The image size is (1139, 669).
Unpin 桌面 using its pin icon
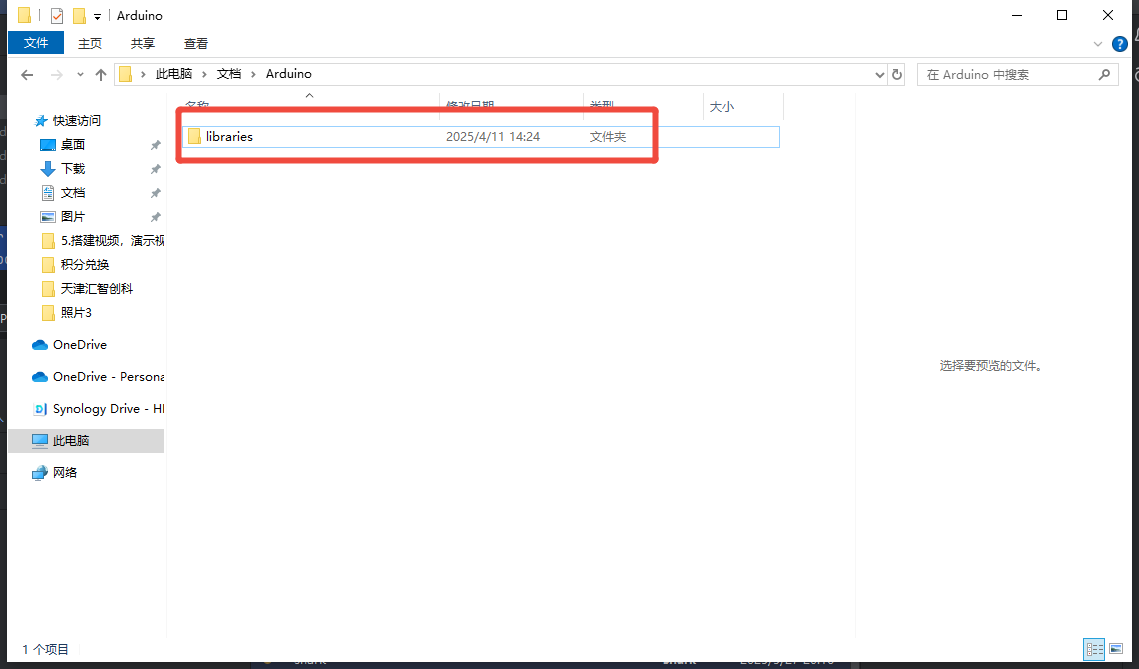[155, 145]
